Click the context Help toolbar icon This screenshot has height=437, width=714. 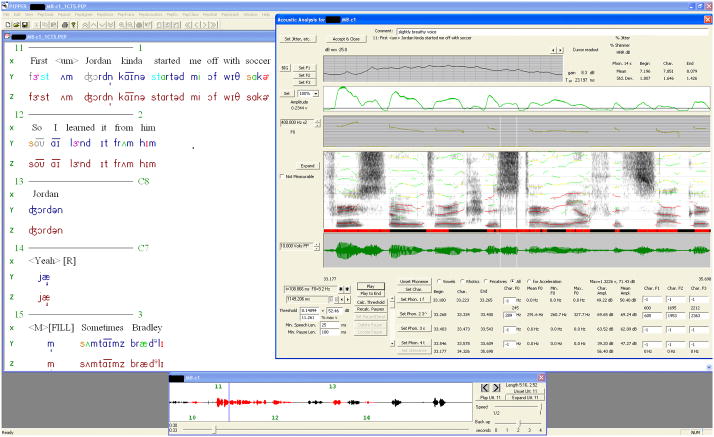pos(75,23)
